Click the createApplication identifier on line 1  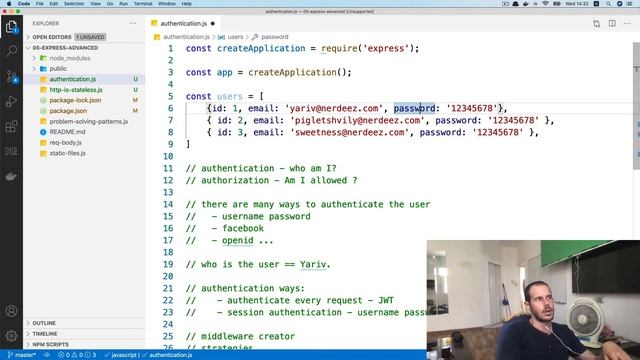click(x=261, y=48)
